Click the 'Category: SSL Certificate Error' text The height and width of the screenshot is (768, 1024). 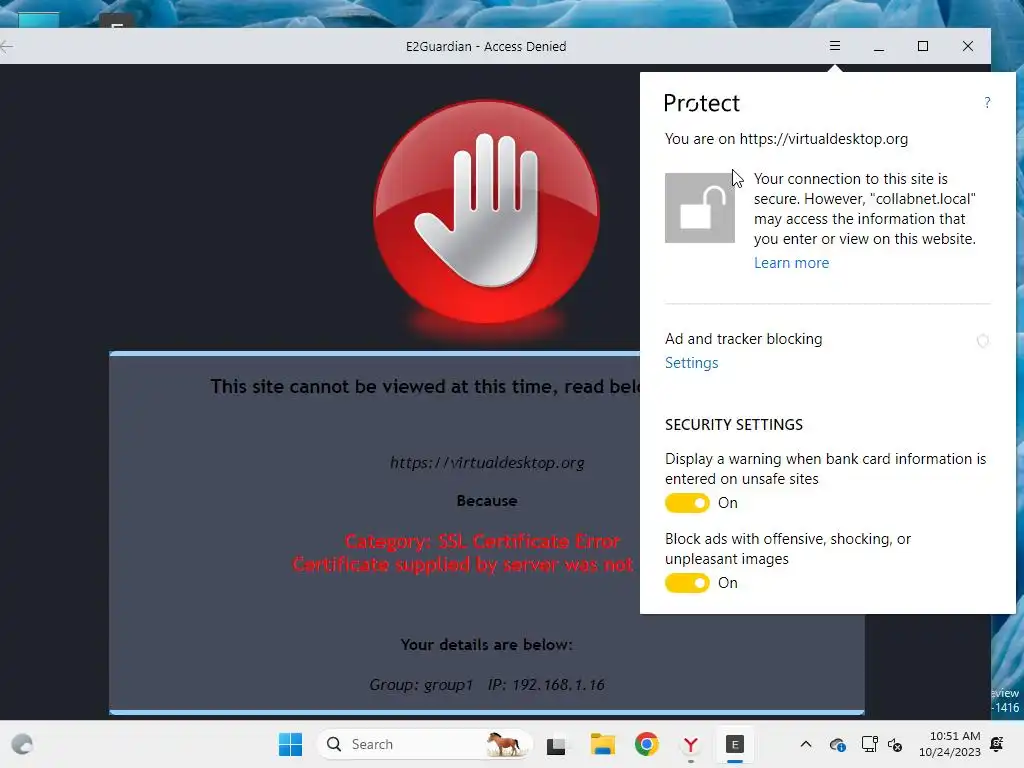482,541
